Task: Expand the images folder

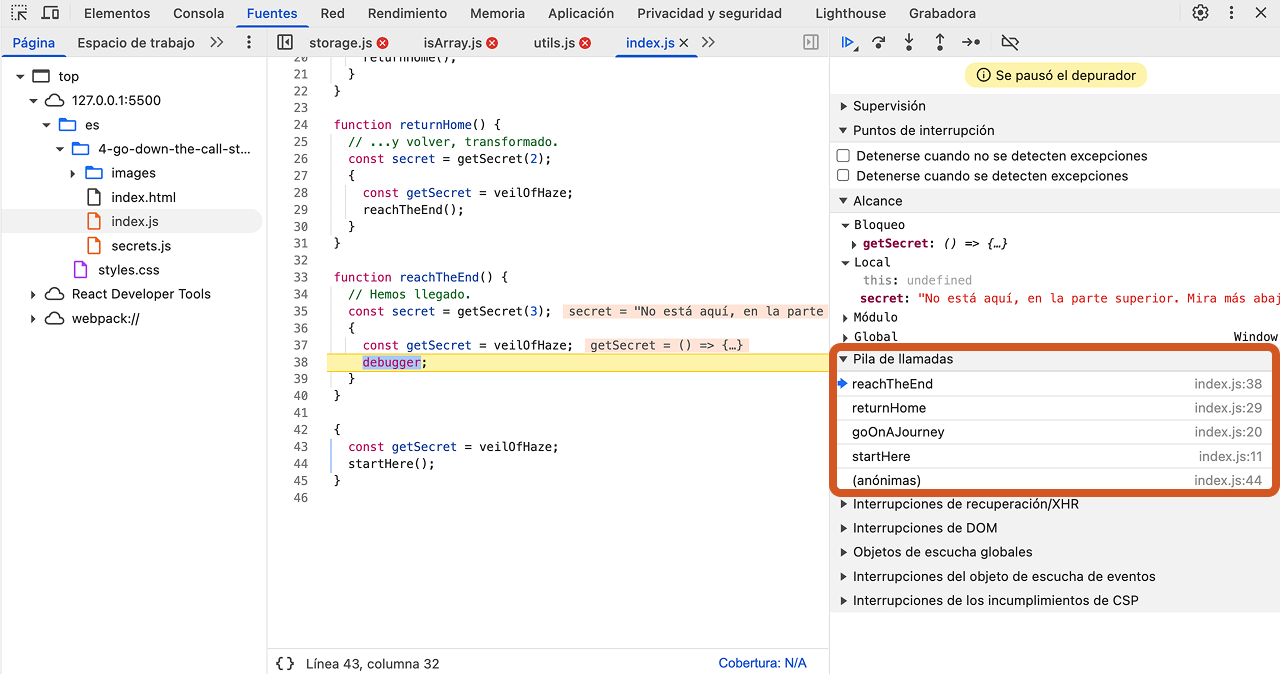Action: click(x=72, y=174)
